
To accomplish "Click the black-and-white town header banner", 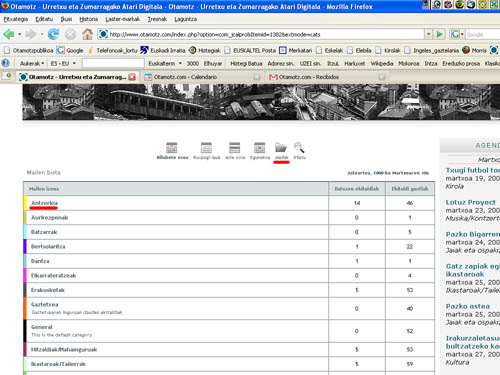I will (261, 102).
